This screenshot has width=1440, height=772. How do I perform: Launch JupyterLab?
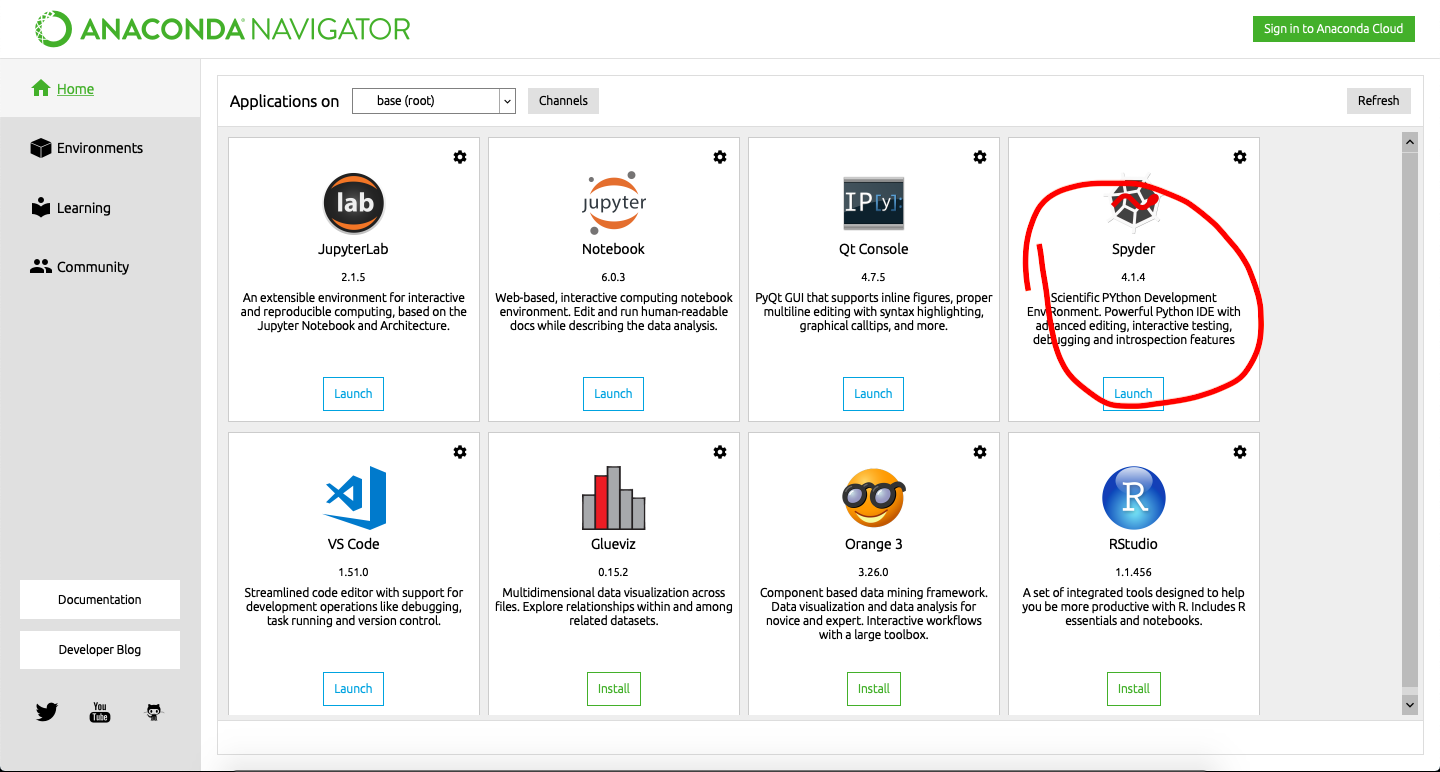[353, 394]
